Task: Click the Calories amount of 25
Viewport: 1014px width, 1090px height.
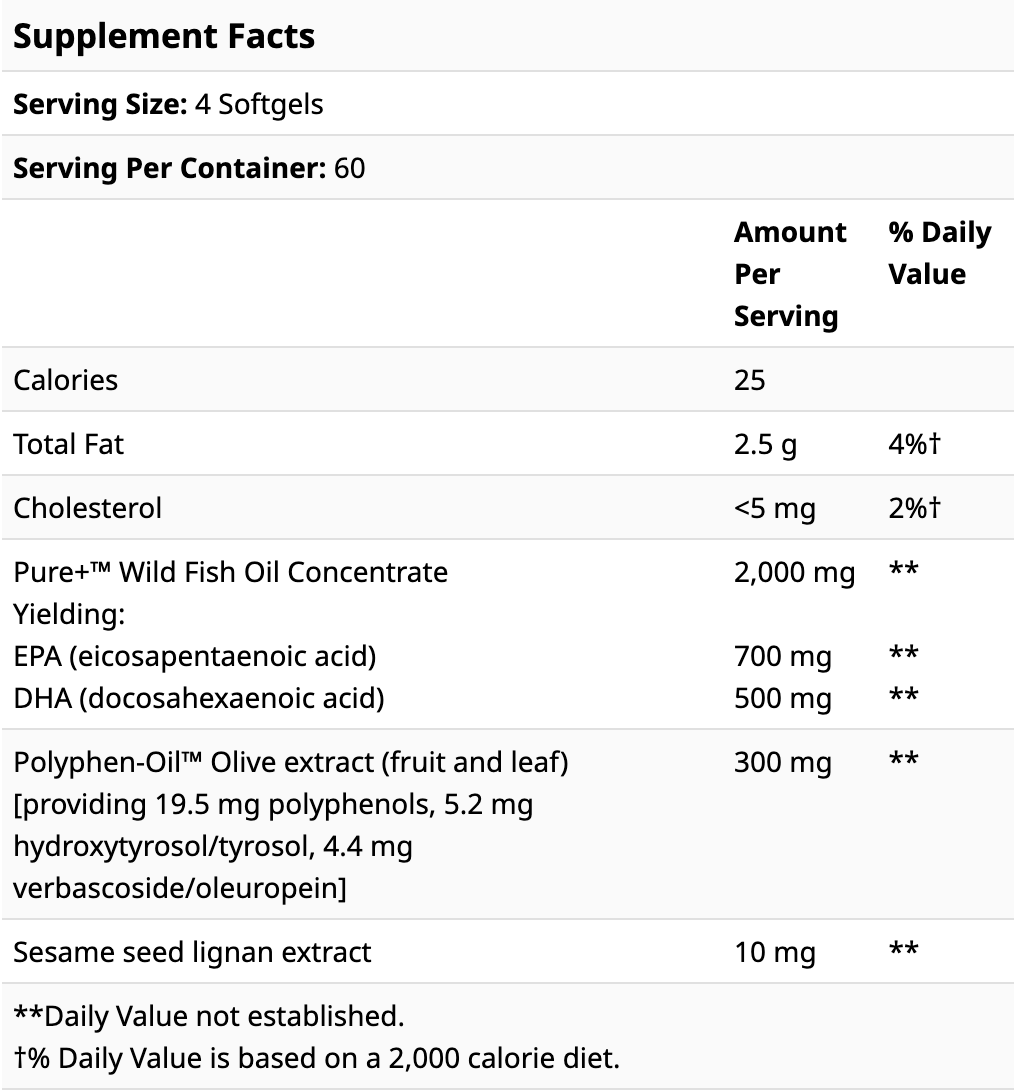Action: [749, 380]
